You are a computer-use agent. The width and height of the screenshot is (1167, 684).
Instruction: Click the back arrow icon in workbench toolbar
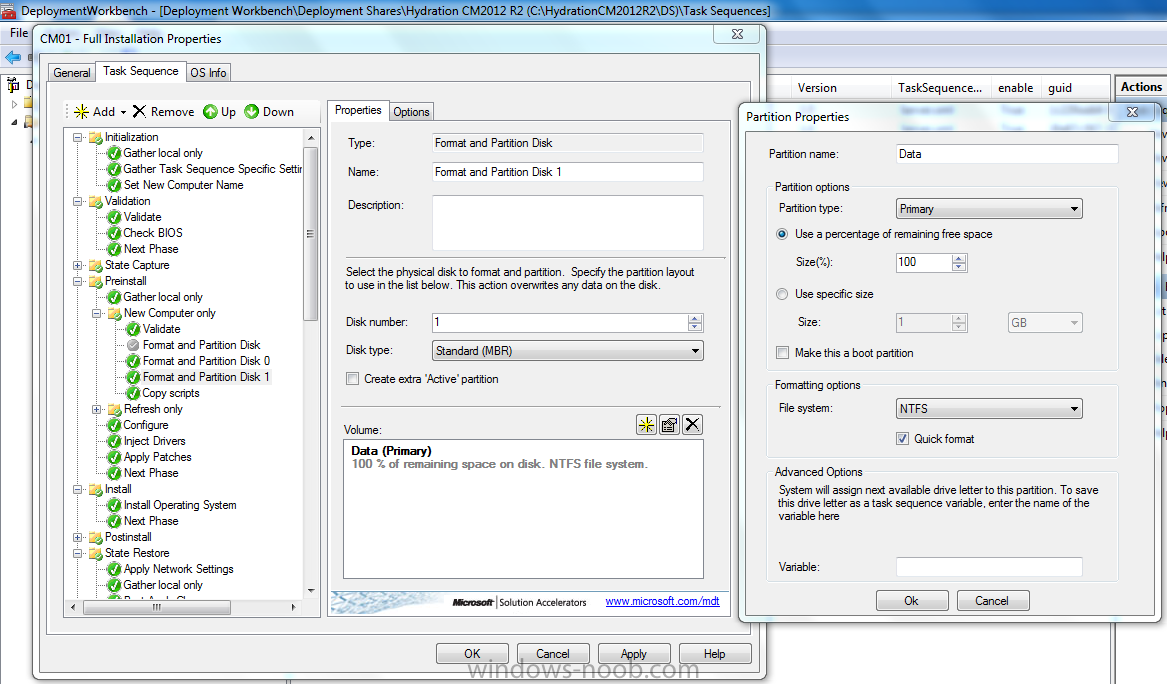(x=13, y=57)
